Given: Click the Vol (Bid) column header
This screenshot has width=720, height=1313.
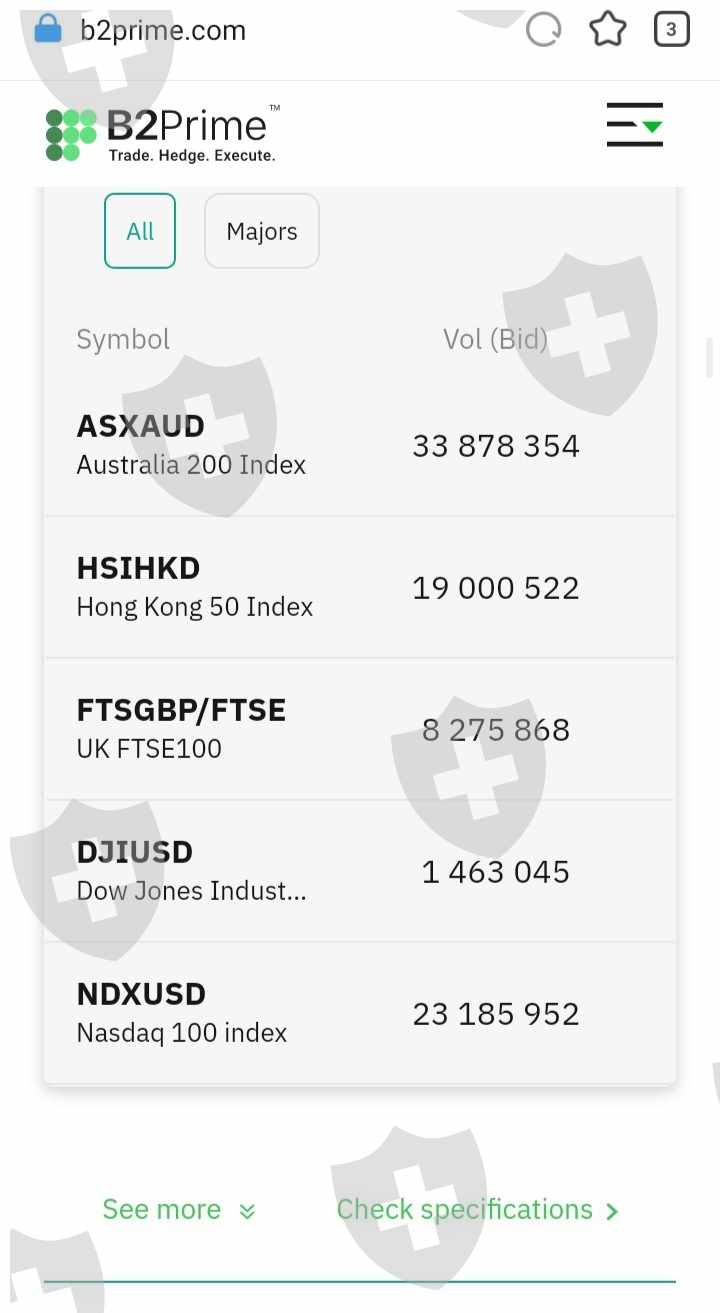Looking at the screenshot, I should pos(495,339).
